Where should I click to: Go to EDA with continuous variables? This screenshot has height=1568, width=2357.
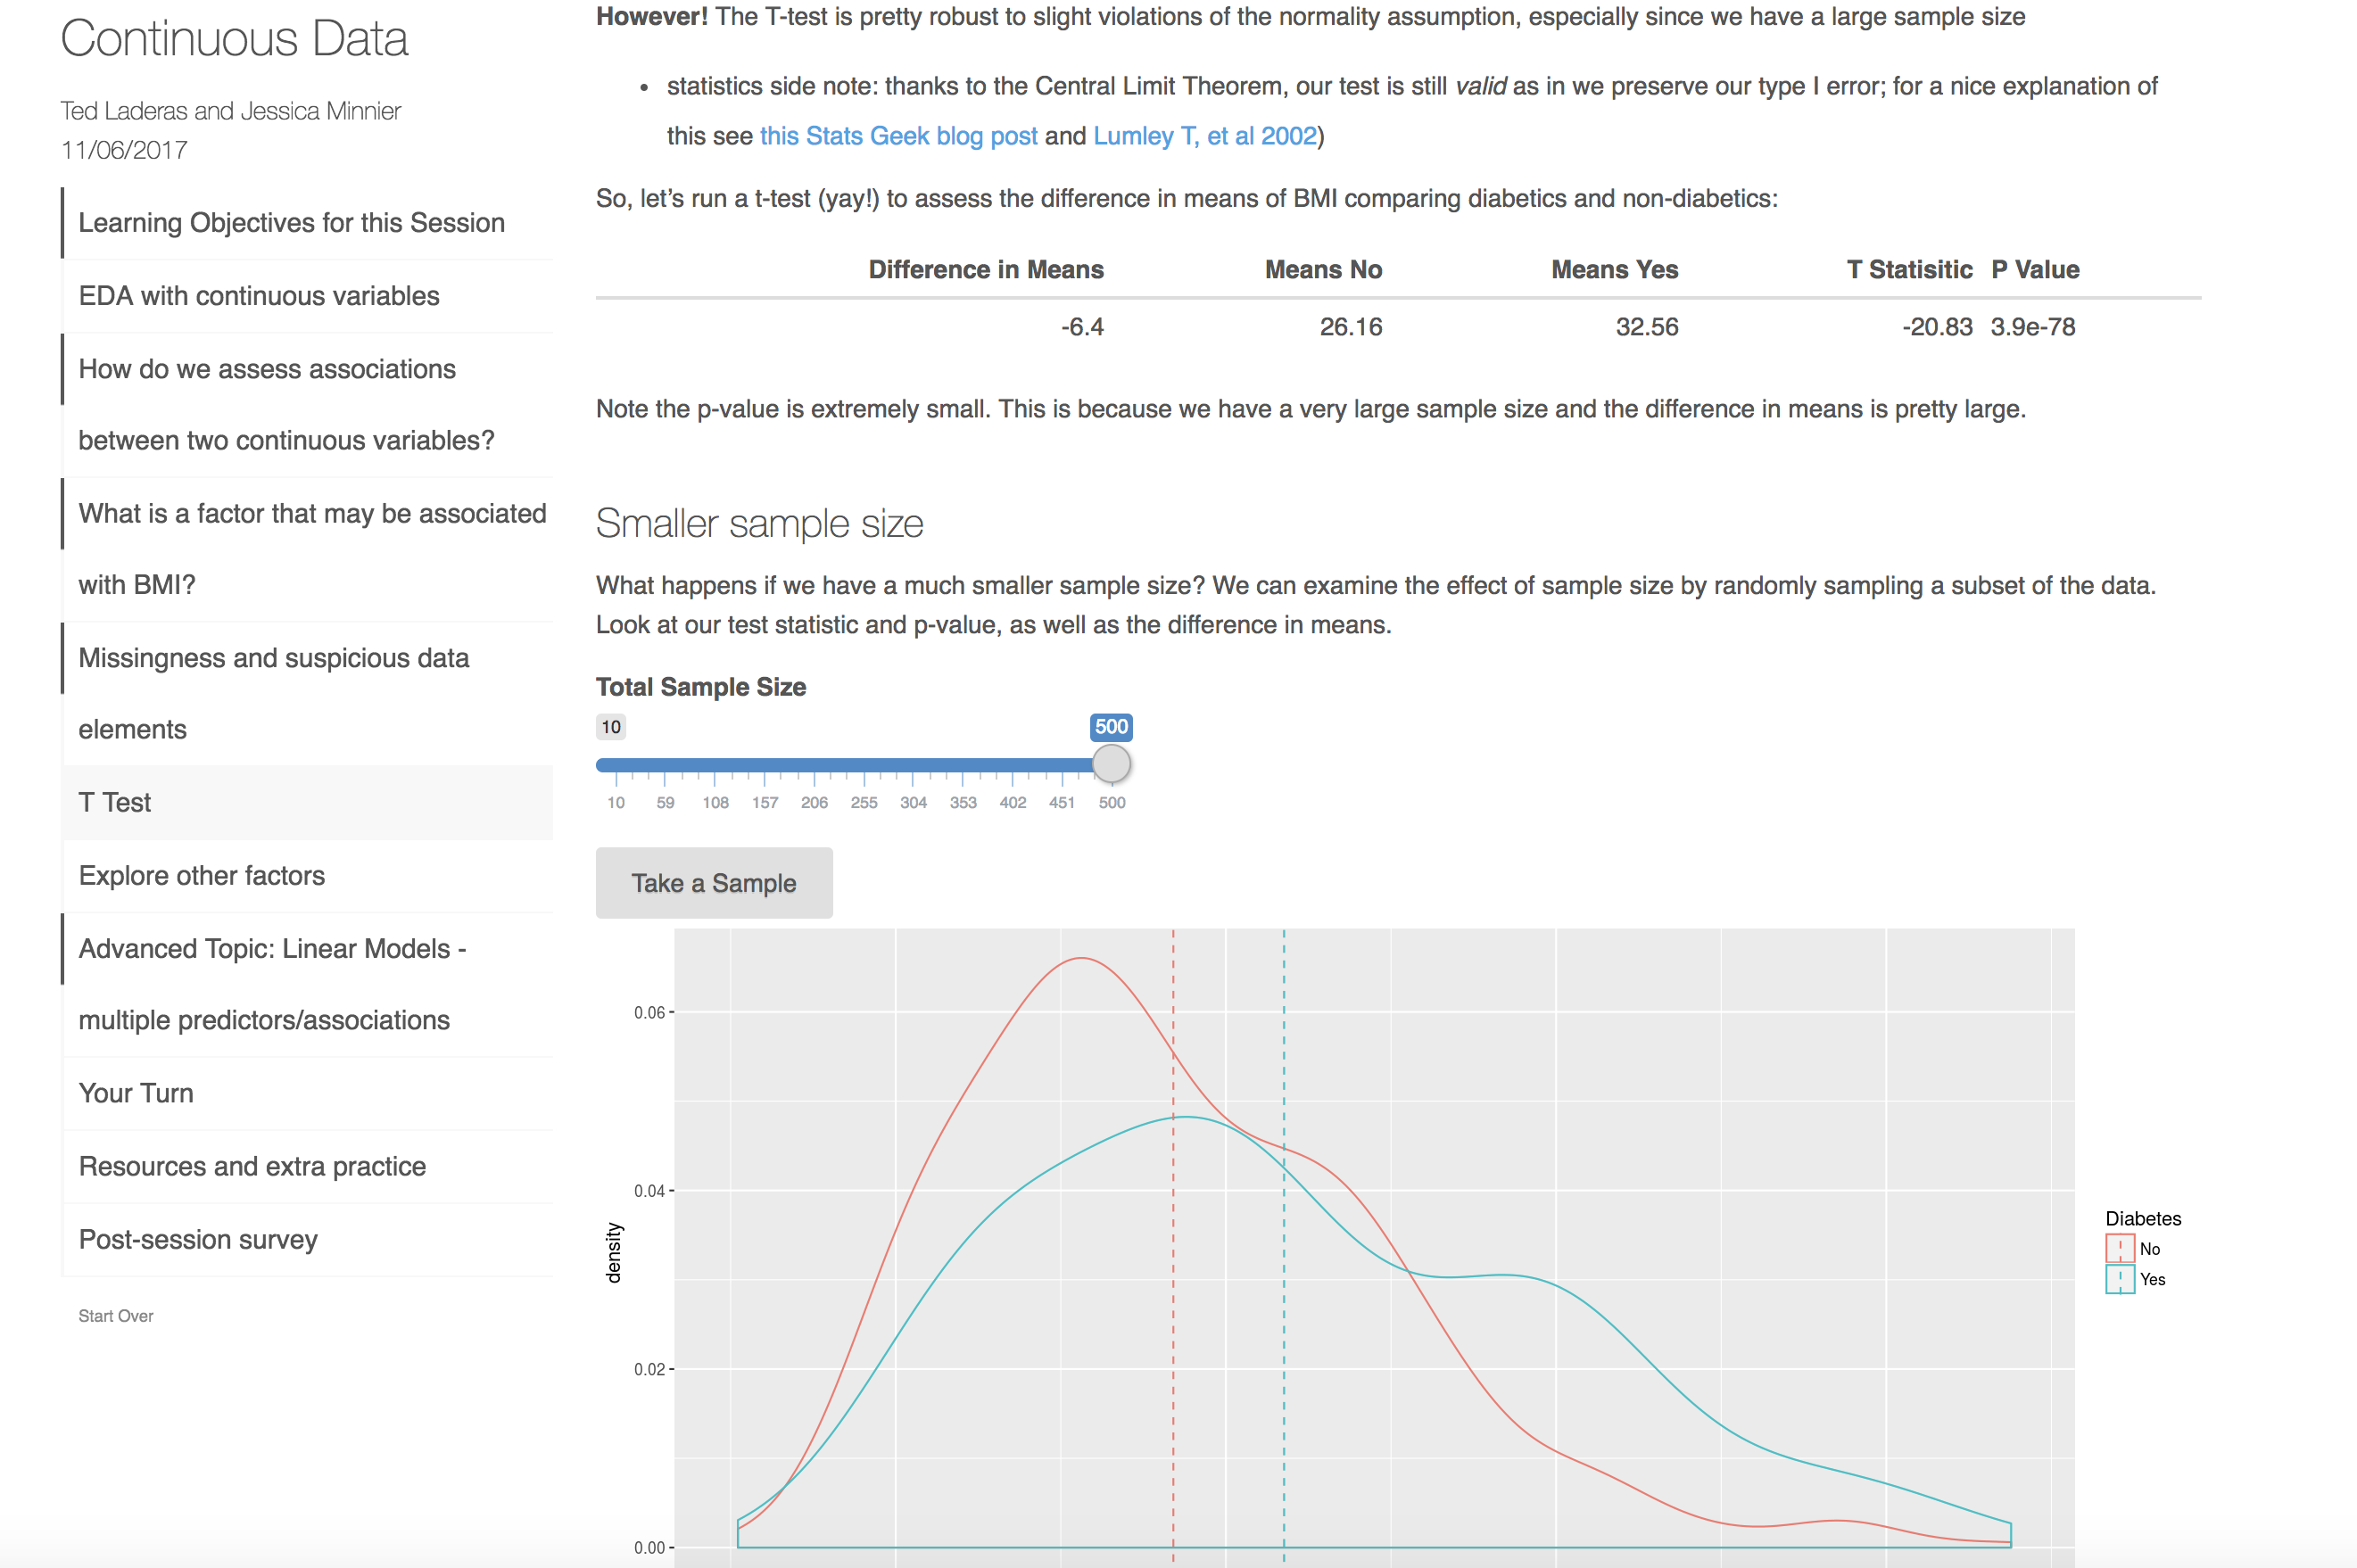tap(308, 296)
